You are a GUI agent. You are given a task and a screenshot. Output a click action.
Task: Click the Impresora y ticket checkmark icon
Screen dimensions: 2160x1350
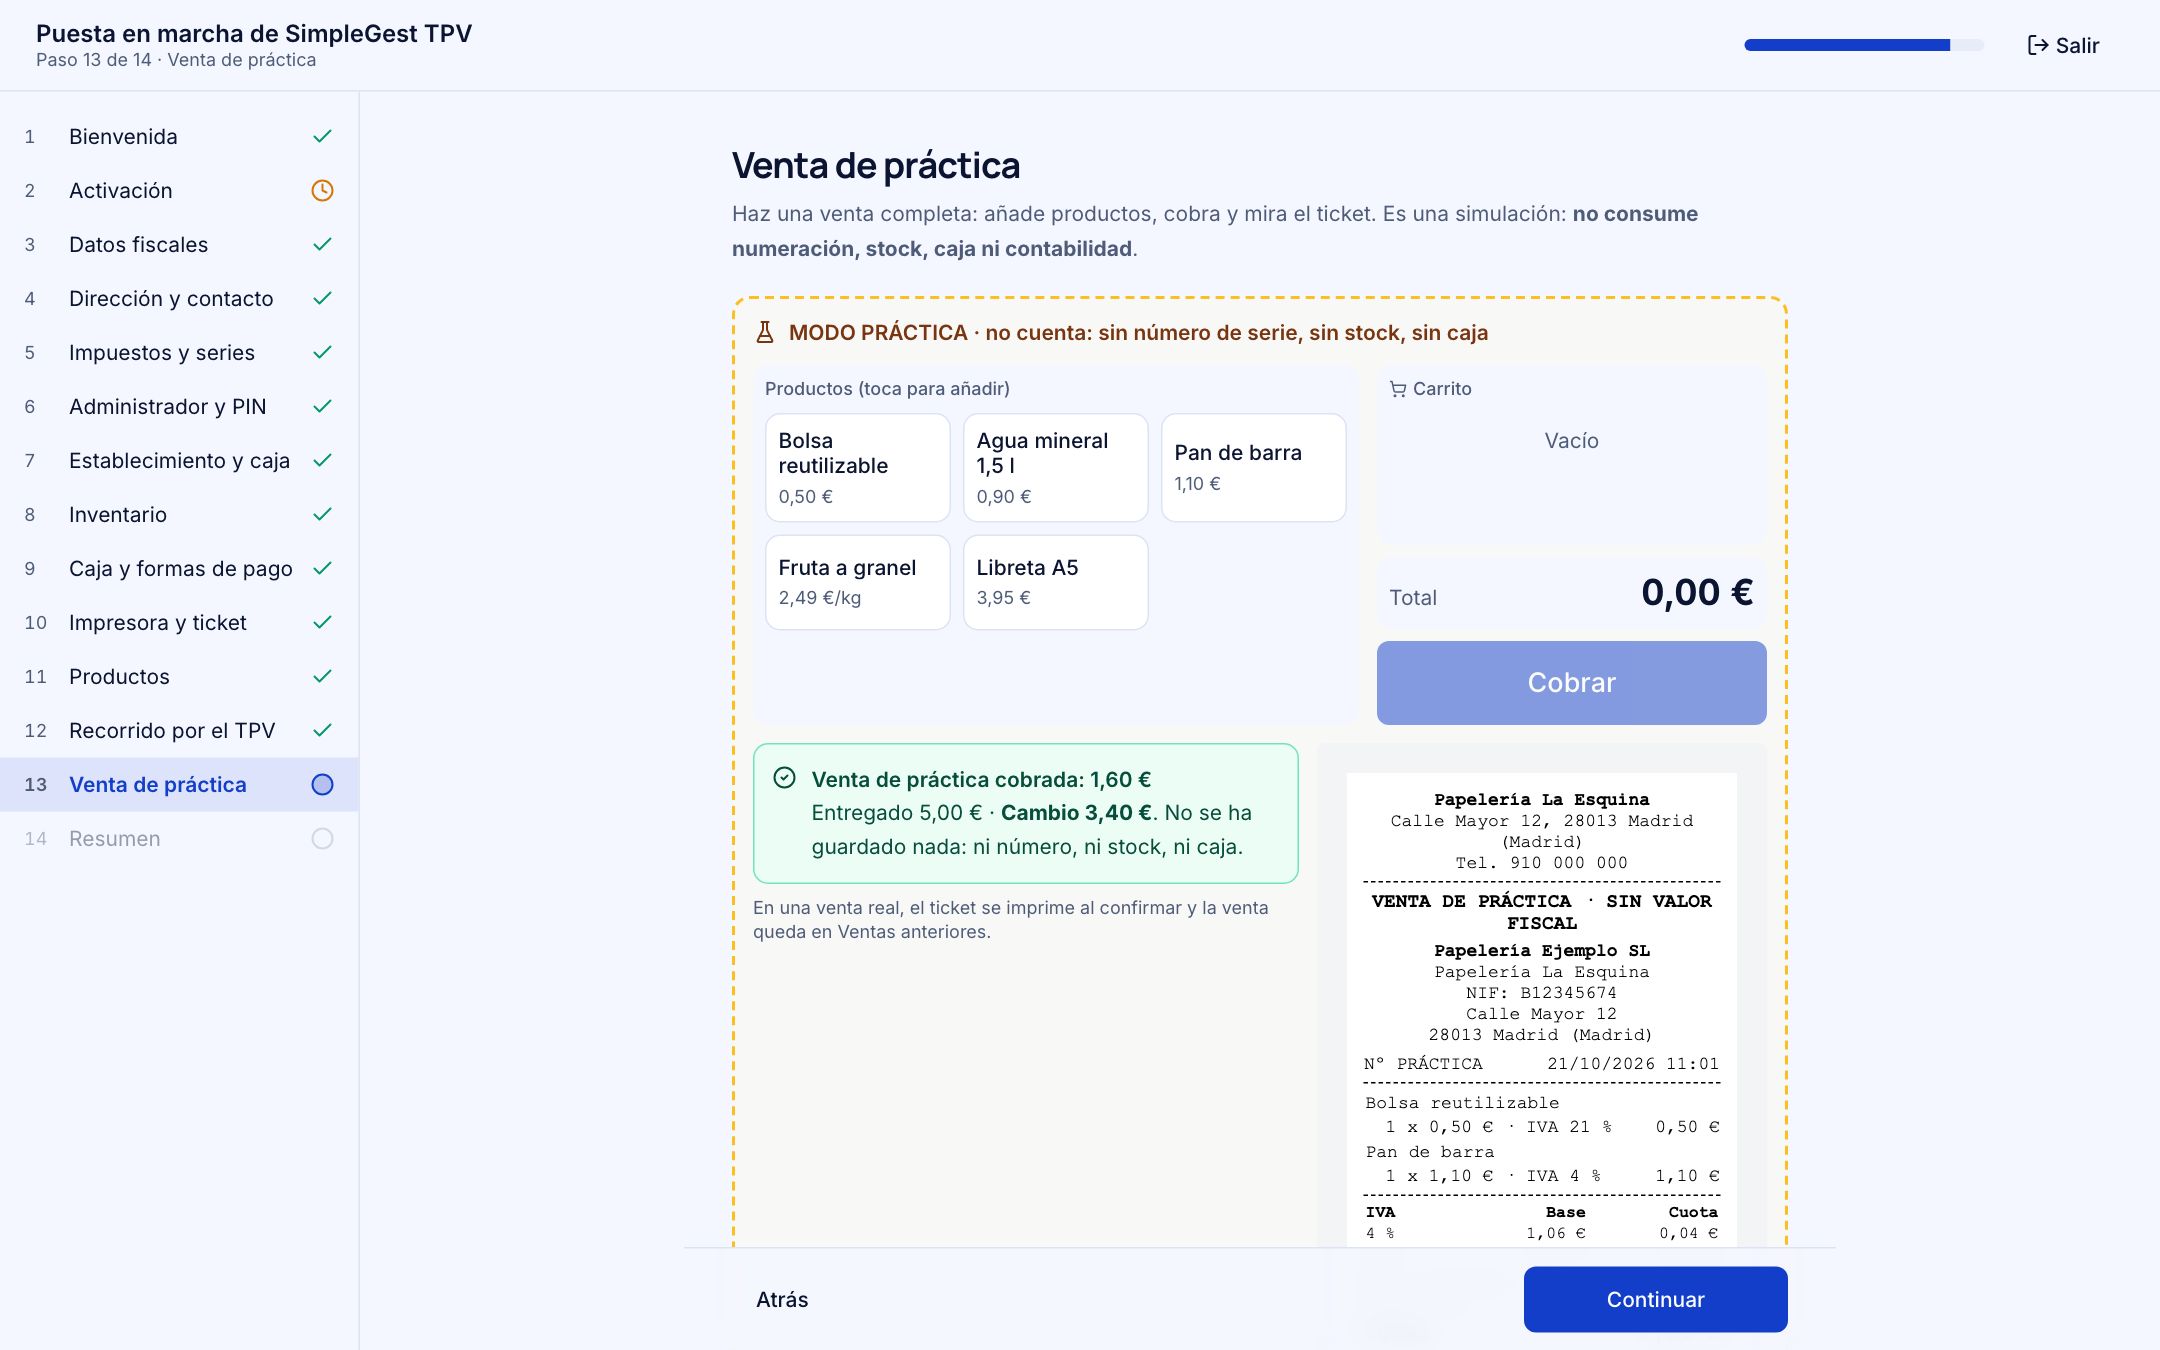click(x=322, y=622)
